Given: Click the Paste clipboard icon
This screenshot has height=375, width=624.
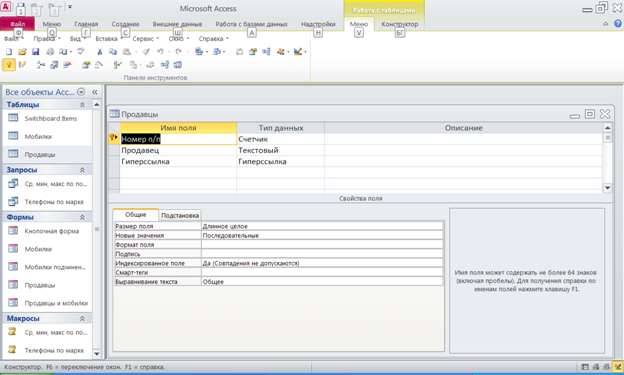Looking at the screenshot, I should pos(127,51).
